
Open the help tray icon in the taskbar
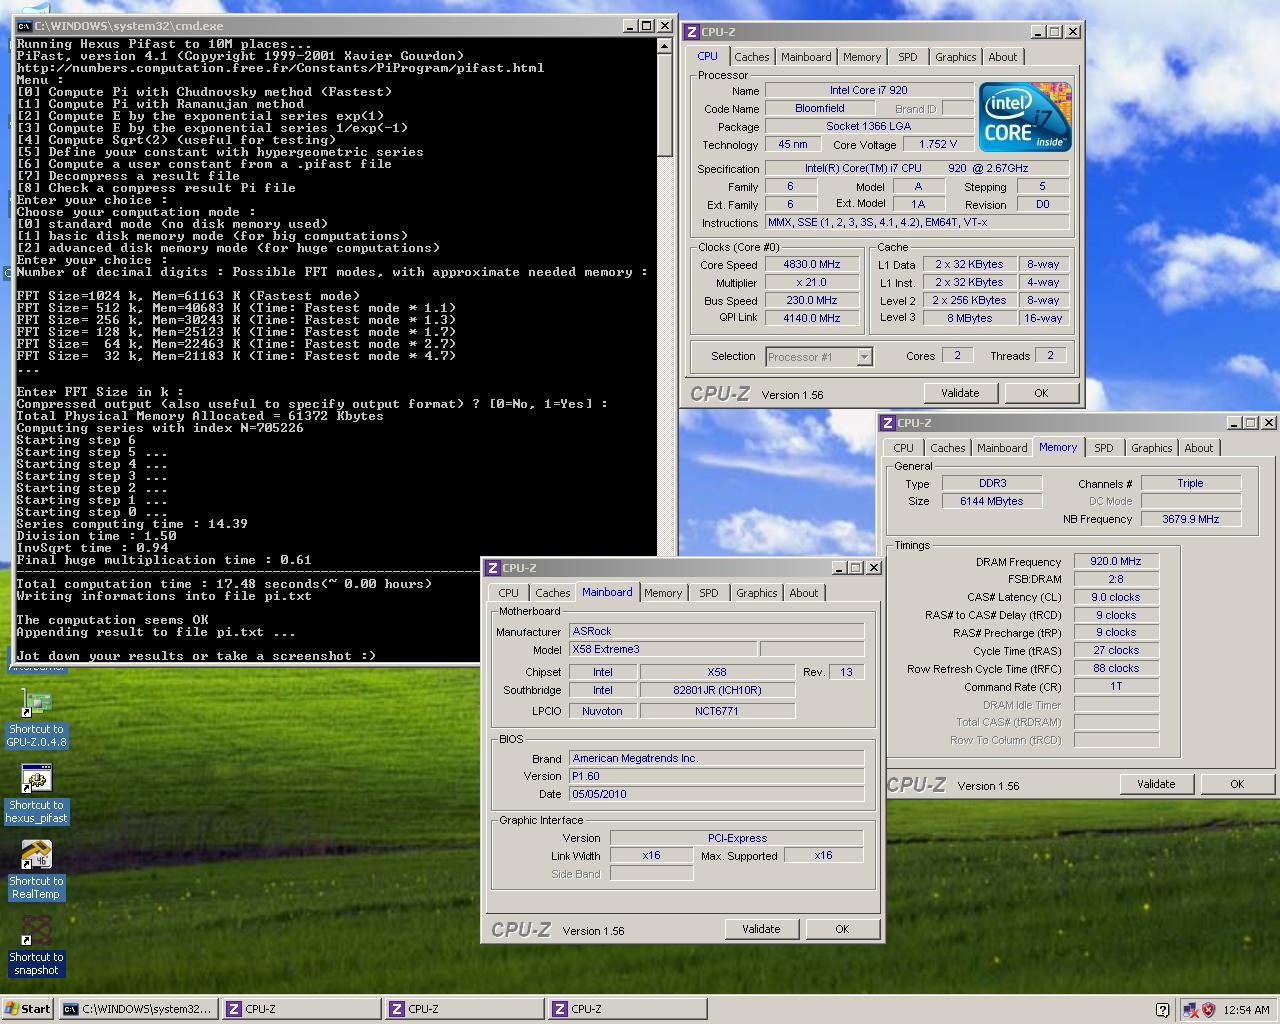[x=1162, y=1009]
